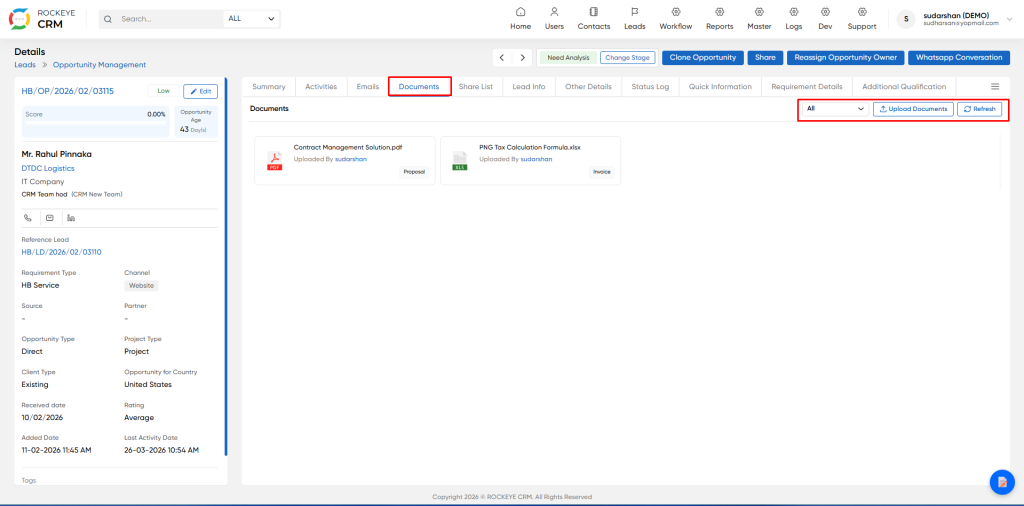Open the Dev navigation icon
This screenshot has width=1024, height=506.
tap(825, 12)
